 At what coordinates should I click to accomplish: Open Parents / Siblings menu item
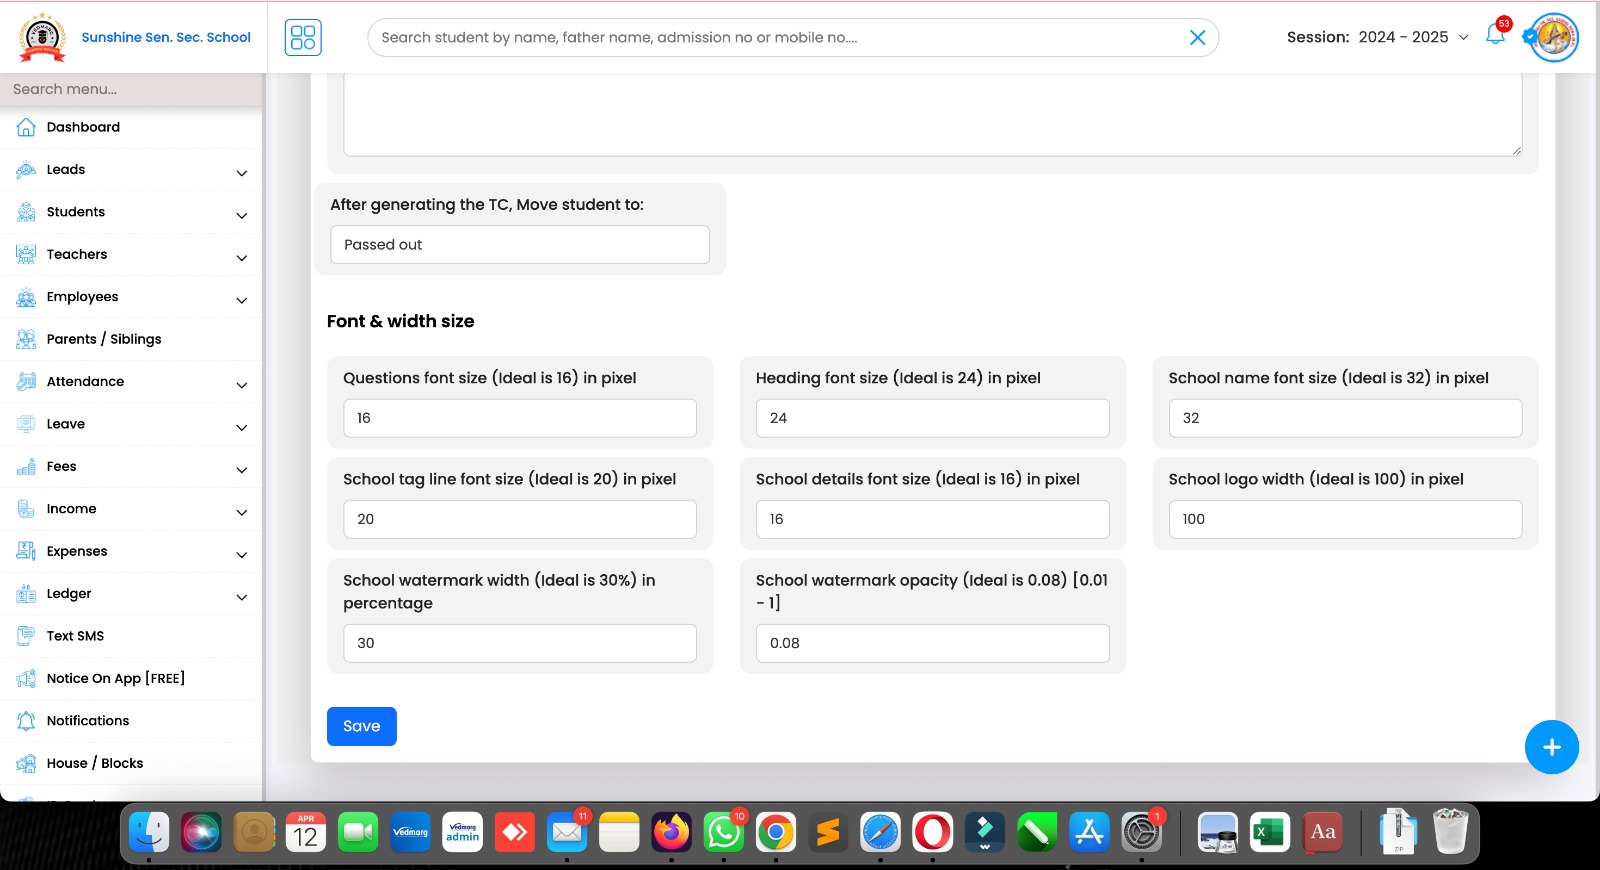(131, 339)
